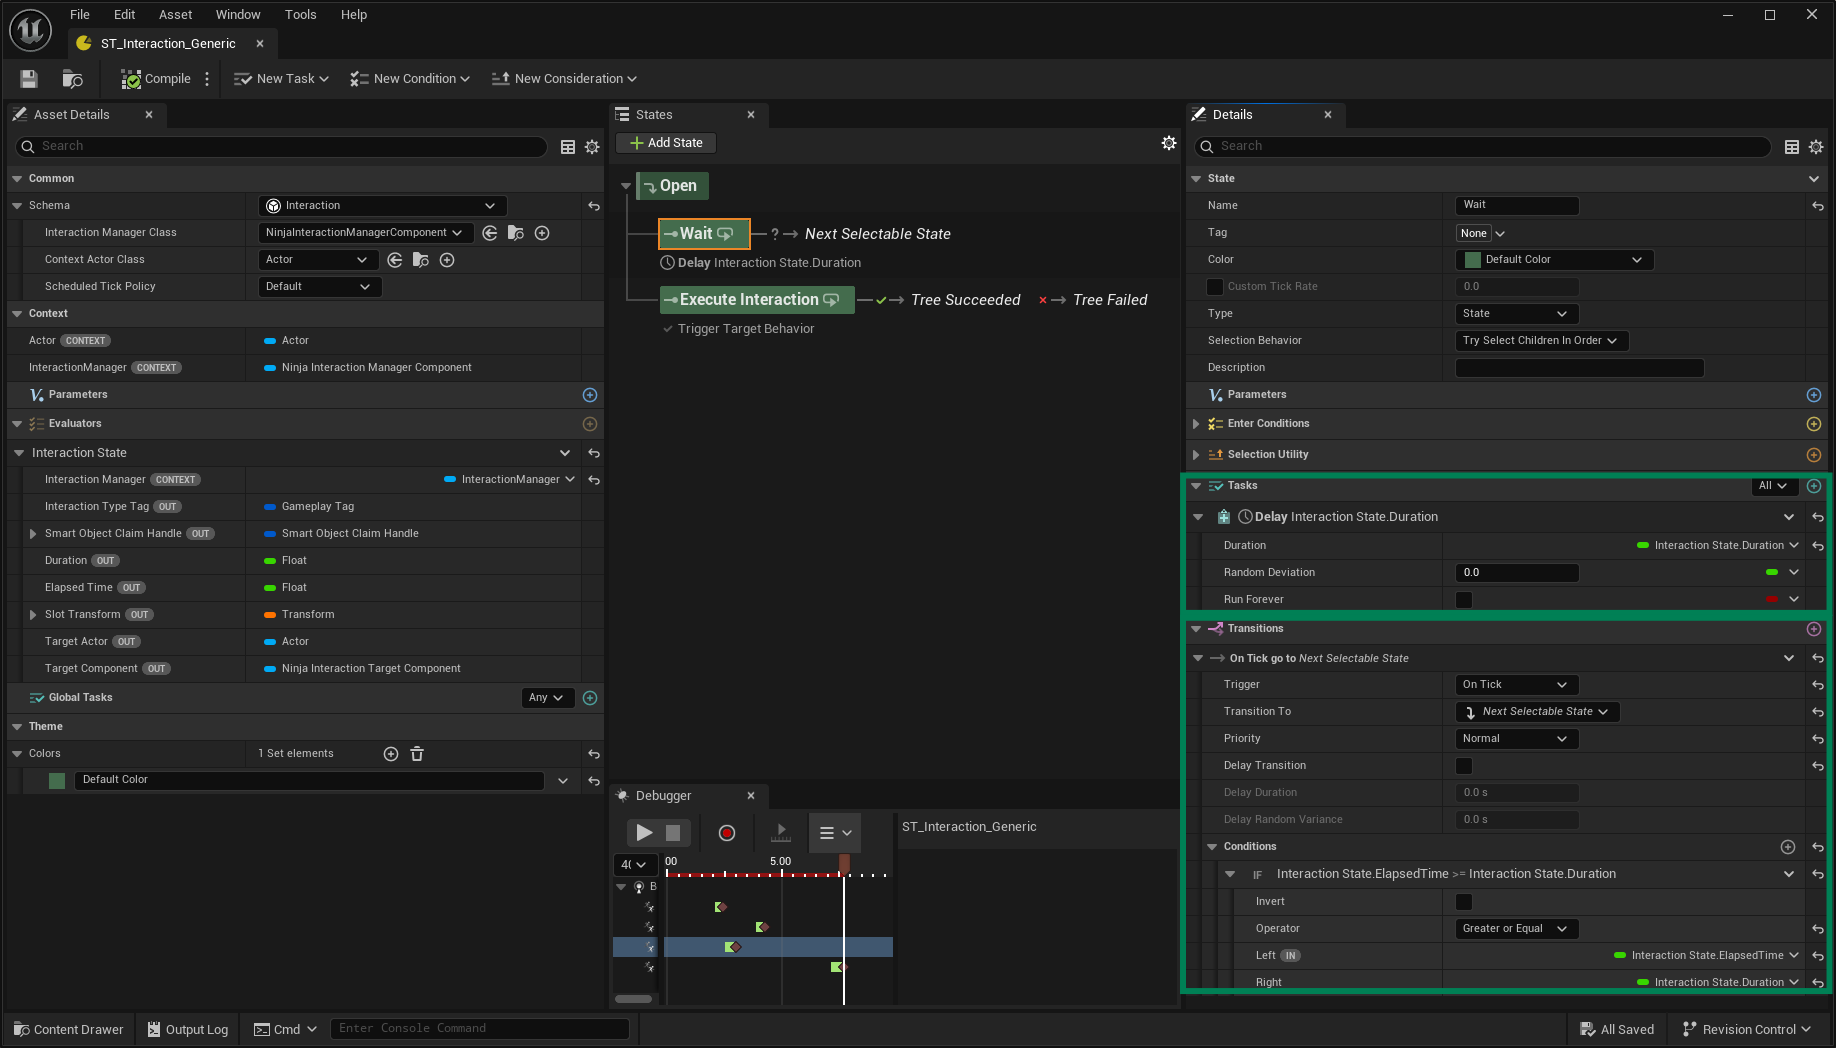This screenshot has width=1836, height=1048.
Task: Click the debugger record button
Action: [x=727, y=833]
